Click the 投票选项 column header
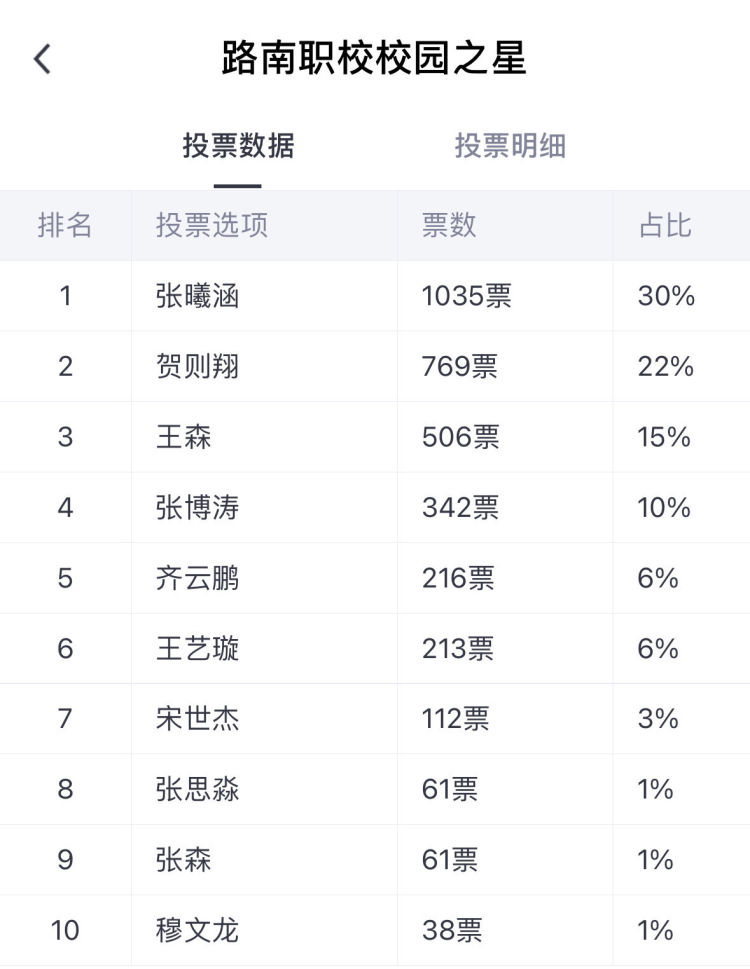This screenshot has width=750, height=969. click(212, 225)
